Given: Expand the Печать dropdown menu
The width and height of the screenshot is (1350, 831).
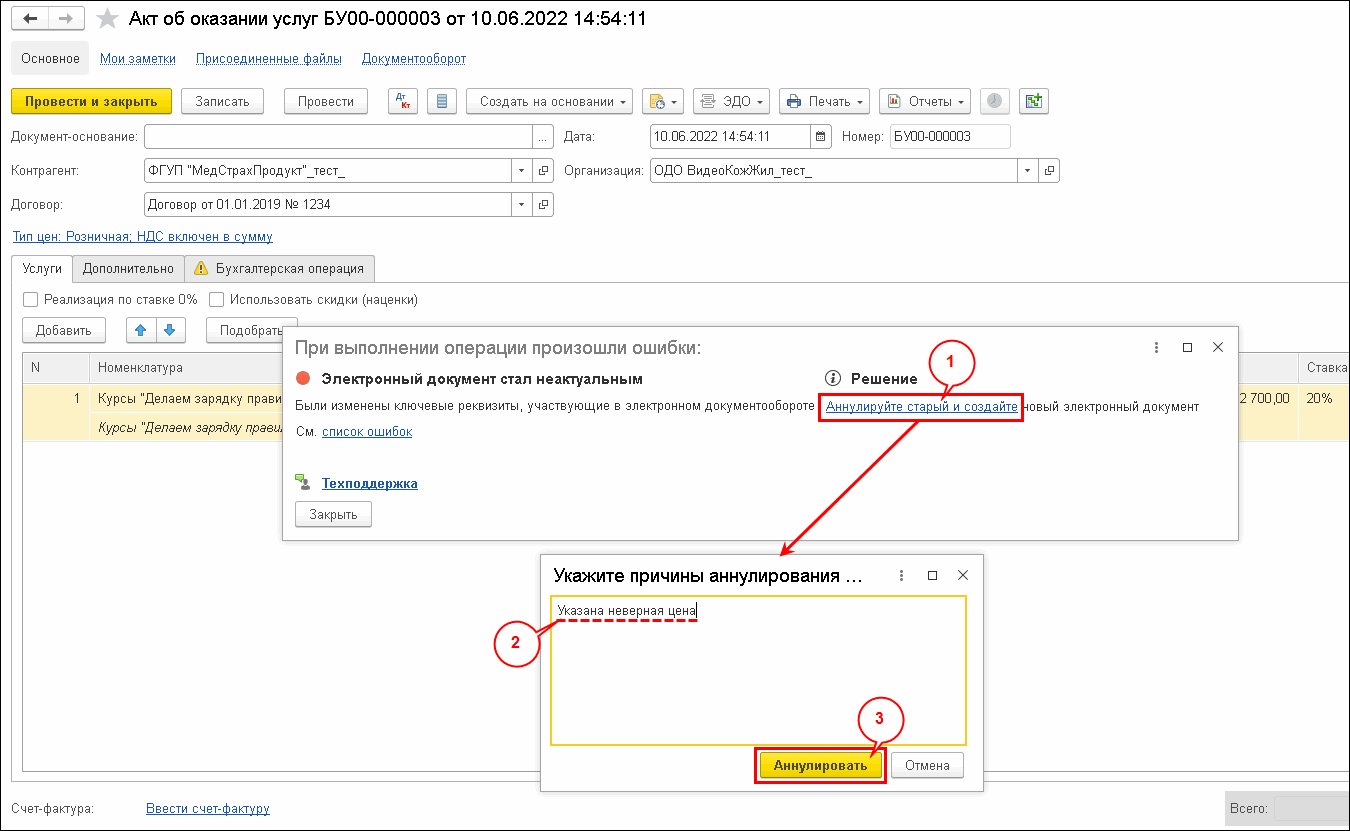Looking at the screenshot, I should pyautogui.click(x=824, y=101).
